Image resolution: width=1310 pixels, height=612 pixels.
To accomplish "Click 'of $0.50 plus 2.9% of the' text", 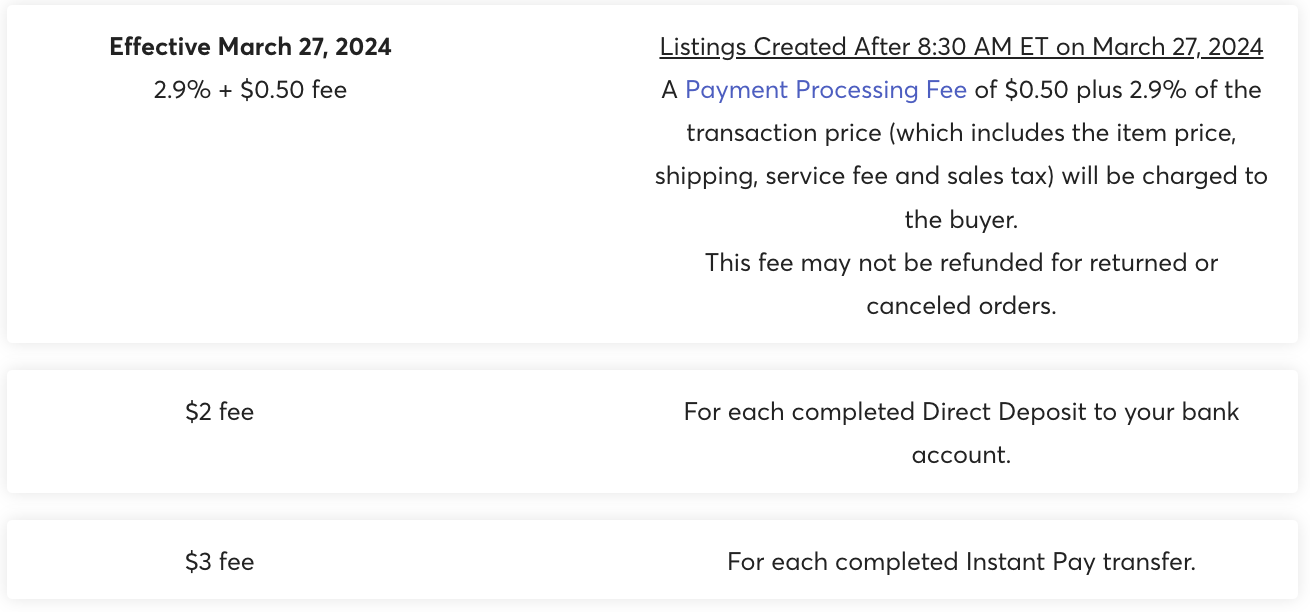I will pos(1118,90).
